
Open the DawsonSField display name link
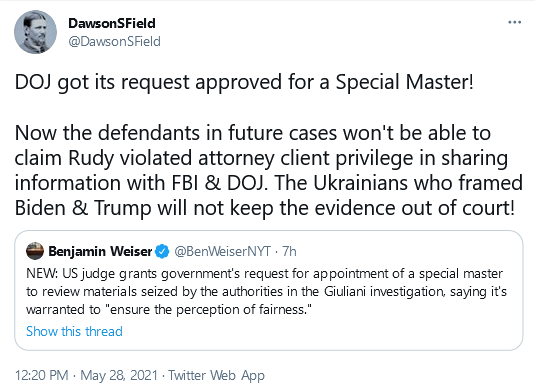click(112, 23)
